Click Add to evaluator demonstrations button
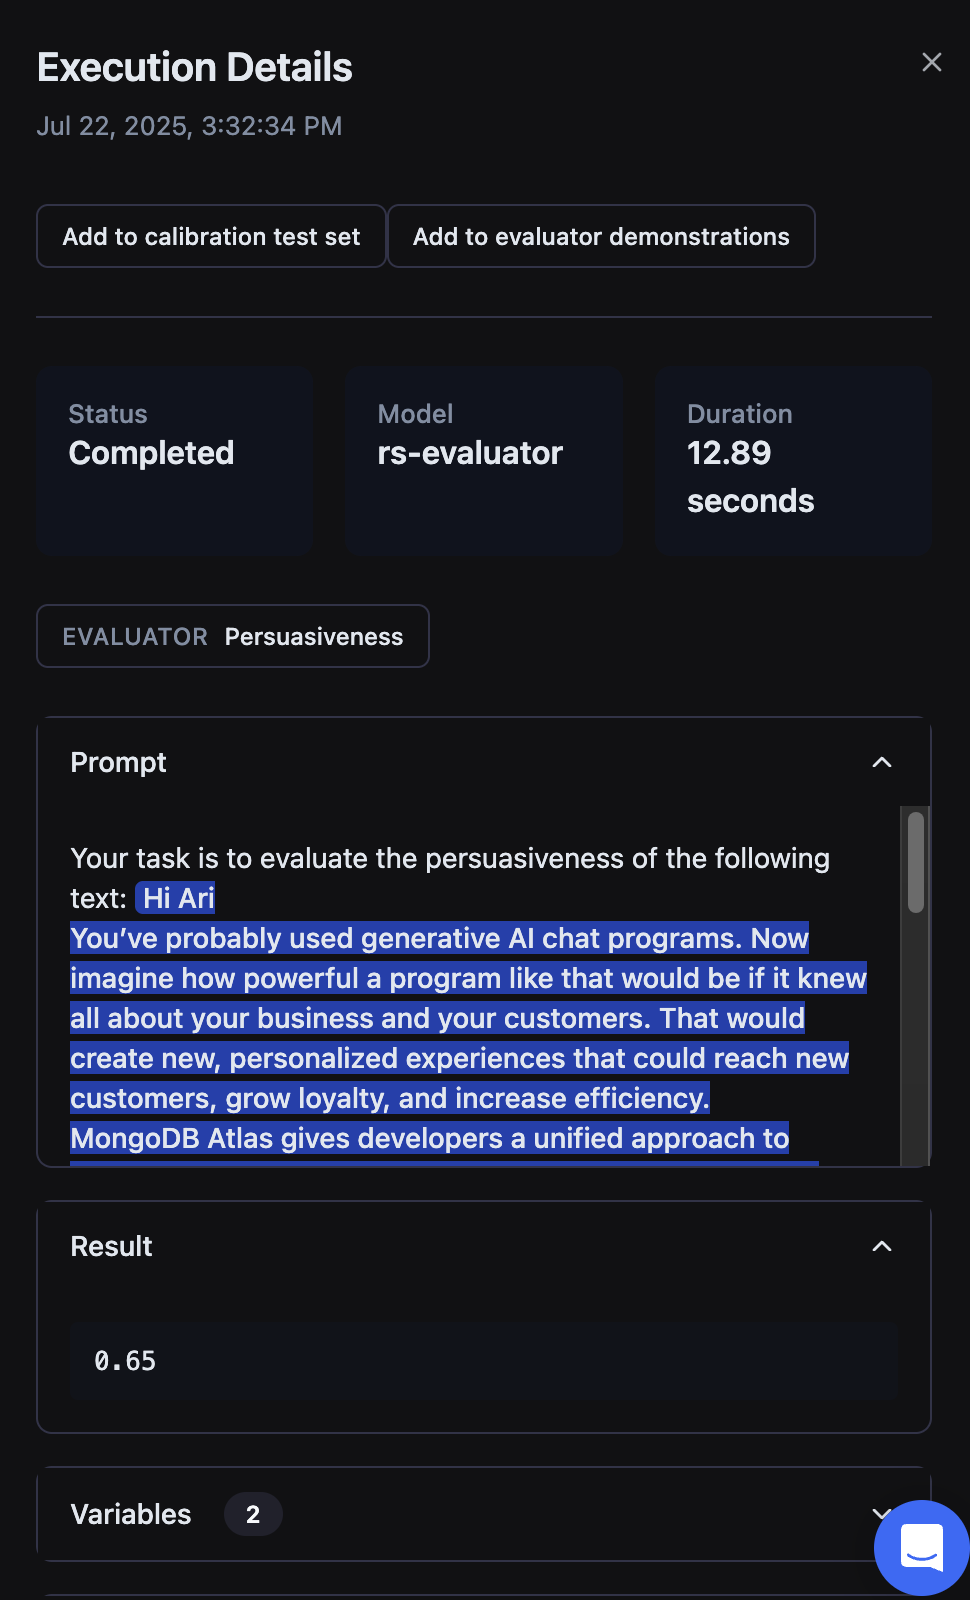970x1600 pixels. pyautogui.click(x=601, y=237)
